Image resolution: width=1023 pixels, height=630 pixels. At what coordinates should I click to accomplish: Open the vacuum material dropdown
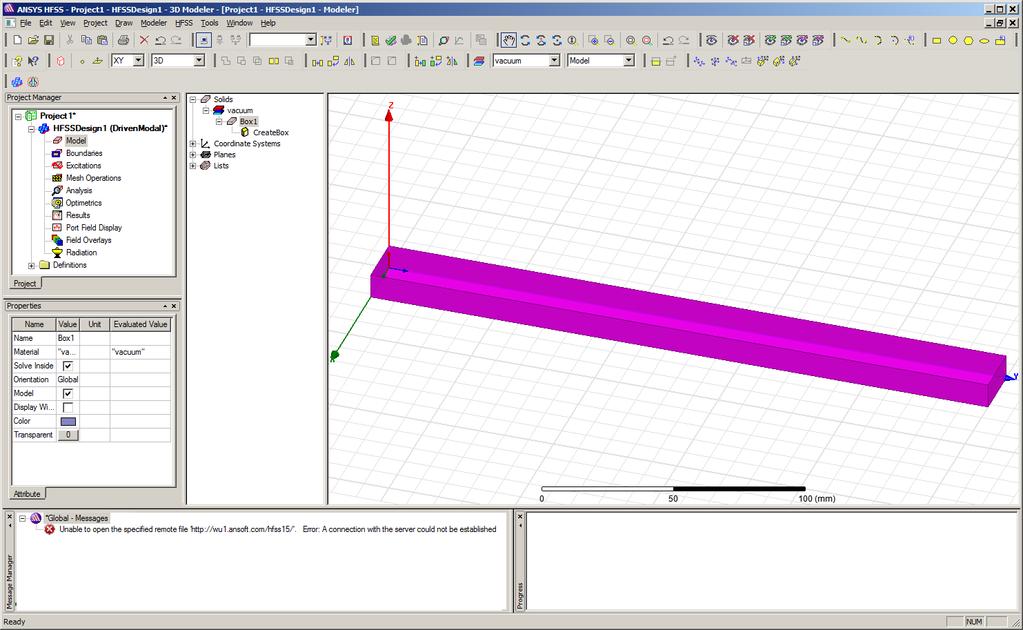(554, 61)
